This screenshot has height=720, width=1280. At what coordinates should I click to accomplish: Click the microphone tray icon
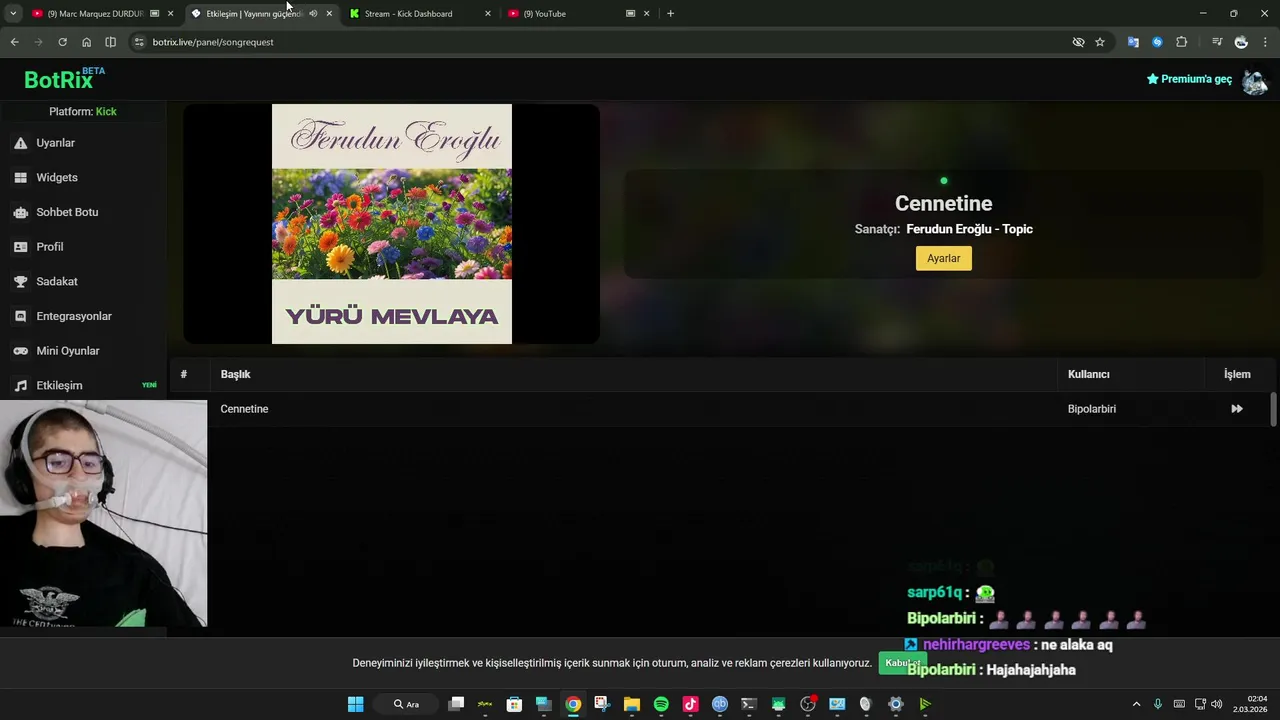coord(1158,704)
